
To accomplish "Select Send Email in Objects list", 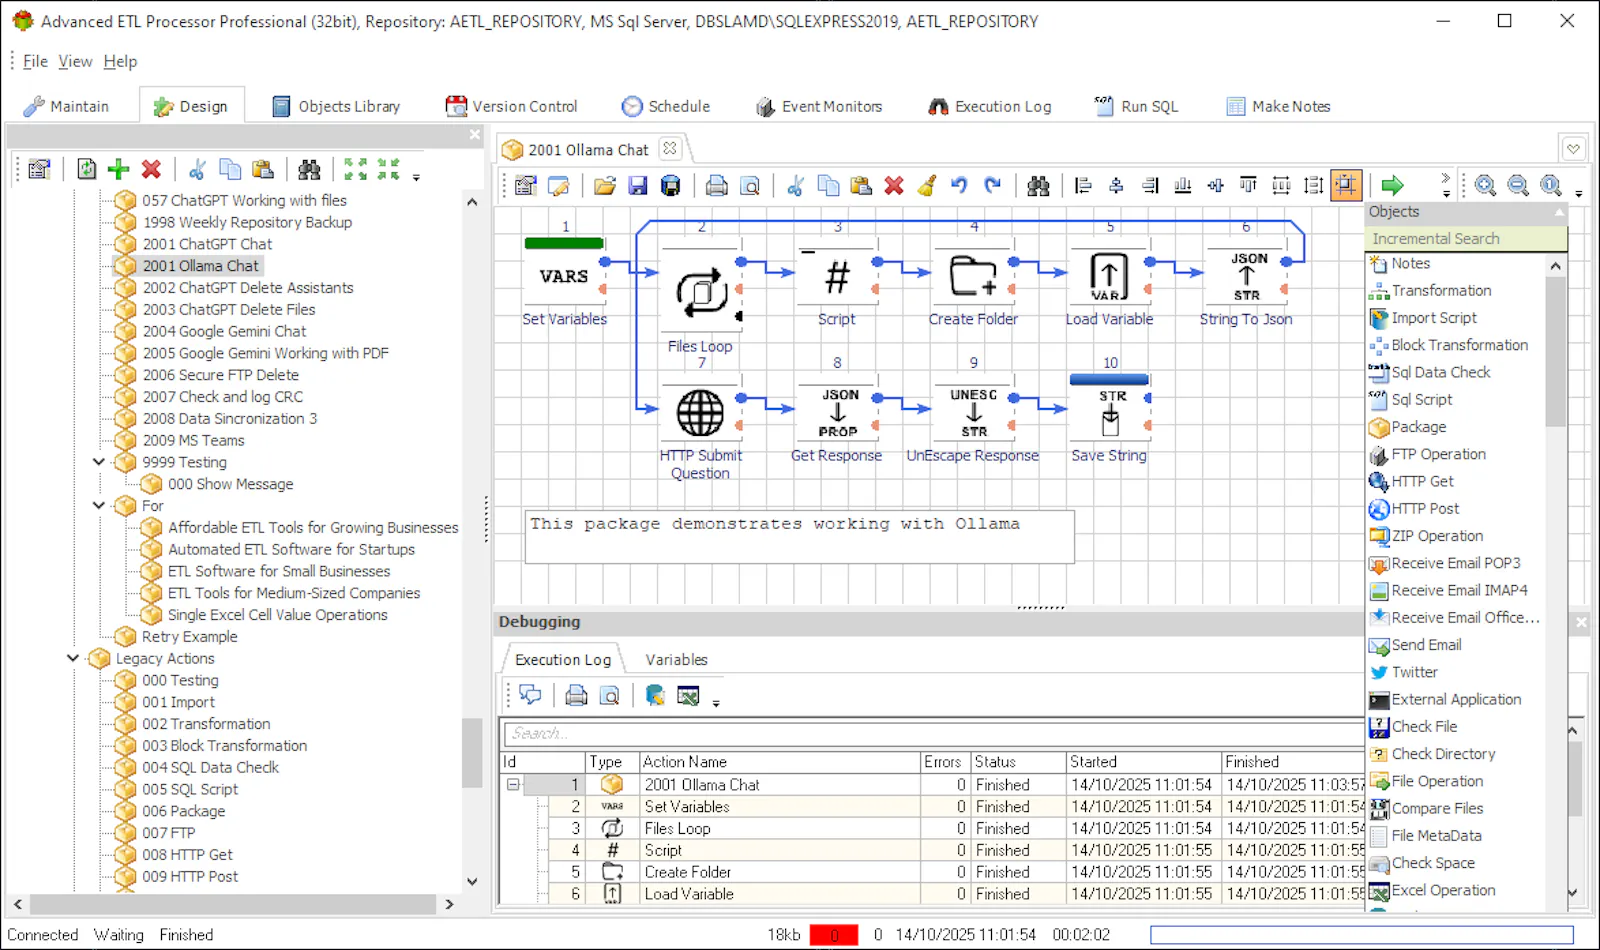I will tap(1426, 645).
